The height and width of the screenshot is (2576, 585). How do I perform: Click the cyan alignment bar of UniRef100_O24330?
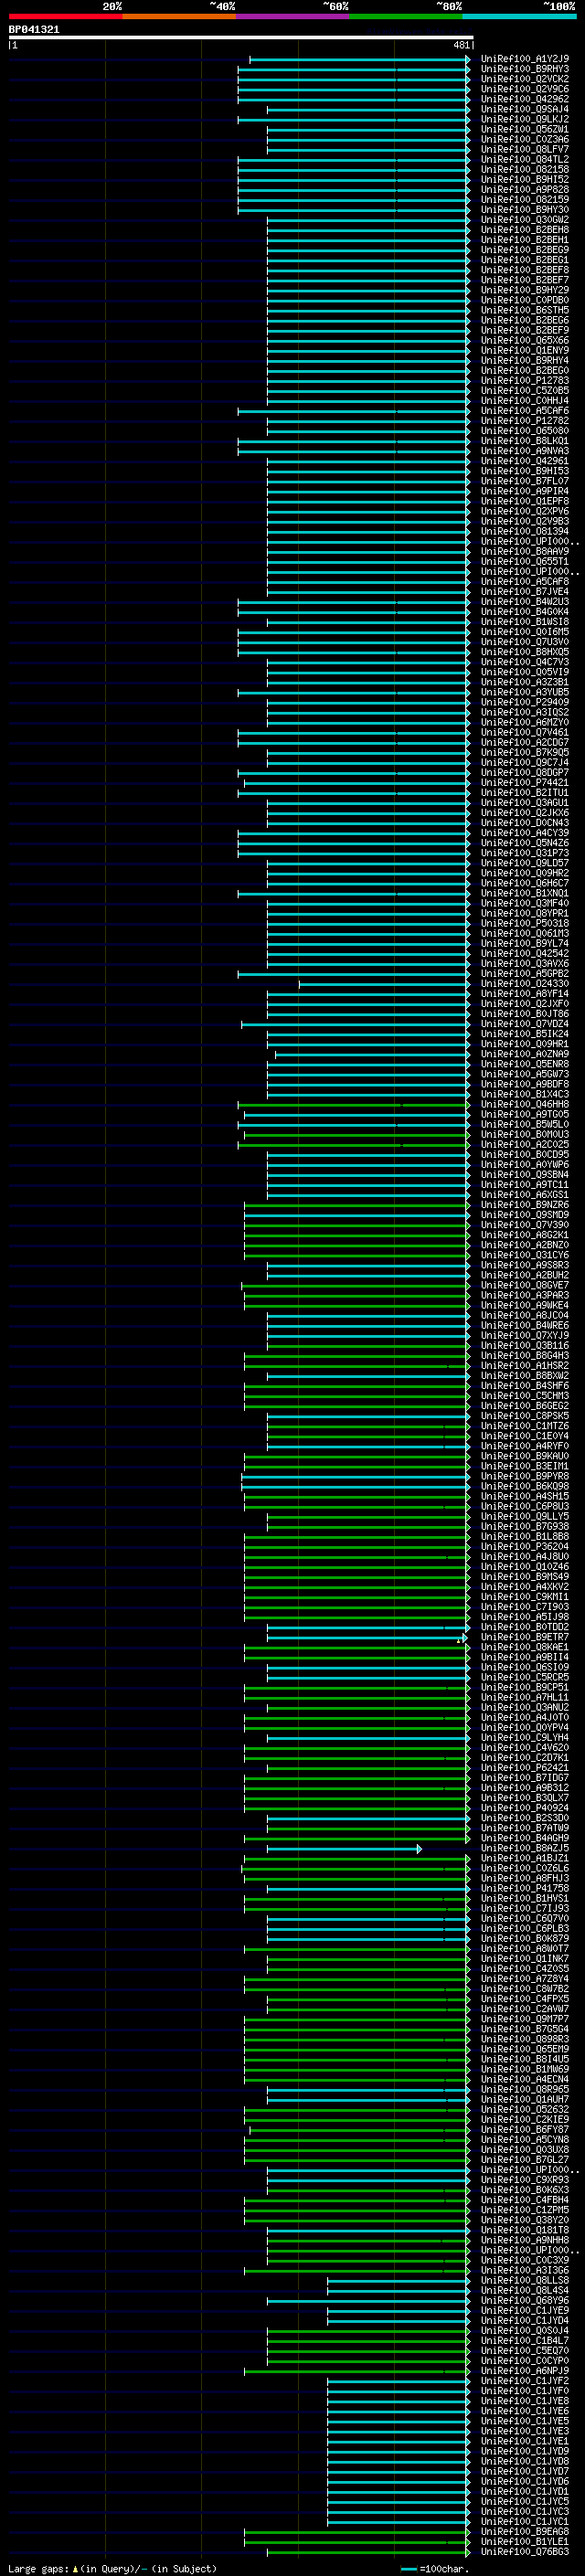[384, 984]
